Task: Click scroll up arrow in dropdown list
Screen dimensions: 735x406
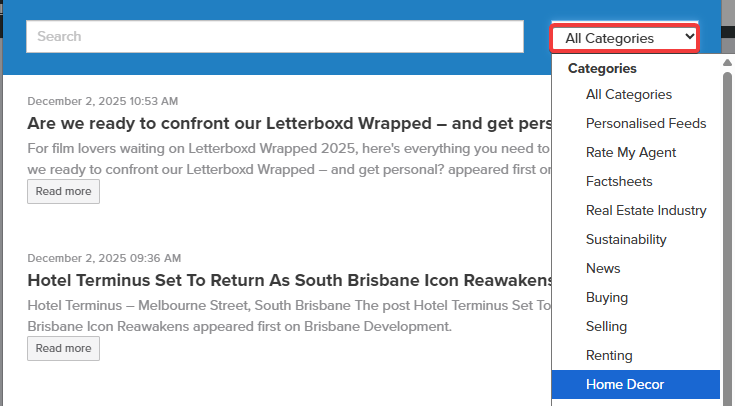Action: point(727,64)
